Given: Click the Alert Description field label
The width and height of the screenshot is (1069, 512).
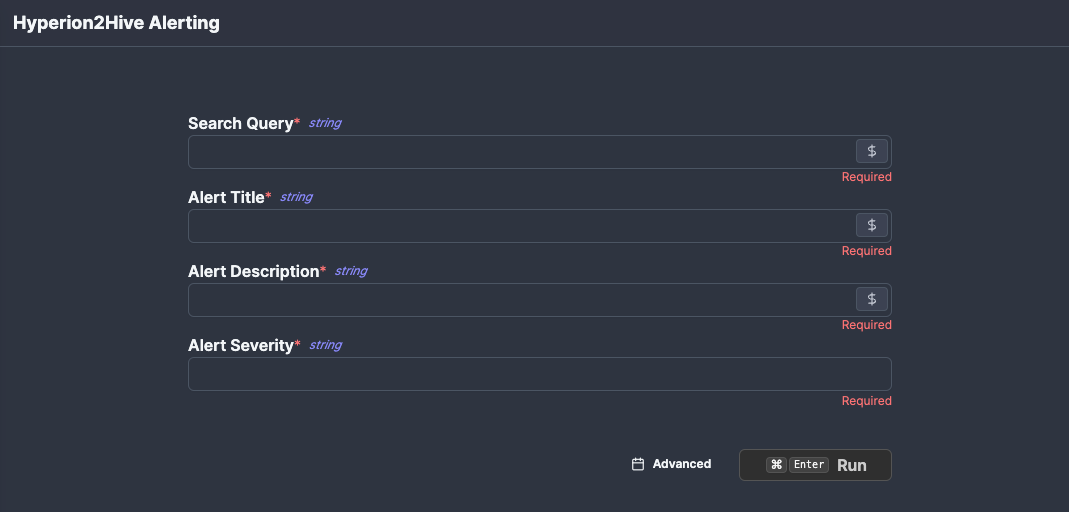Looking at the screenshot, I should pos(253,272).
